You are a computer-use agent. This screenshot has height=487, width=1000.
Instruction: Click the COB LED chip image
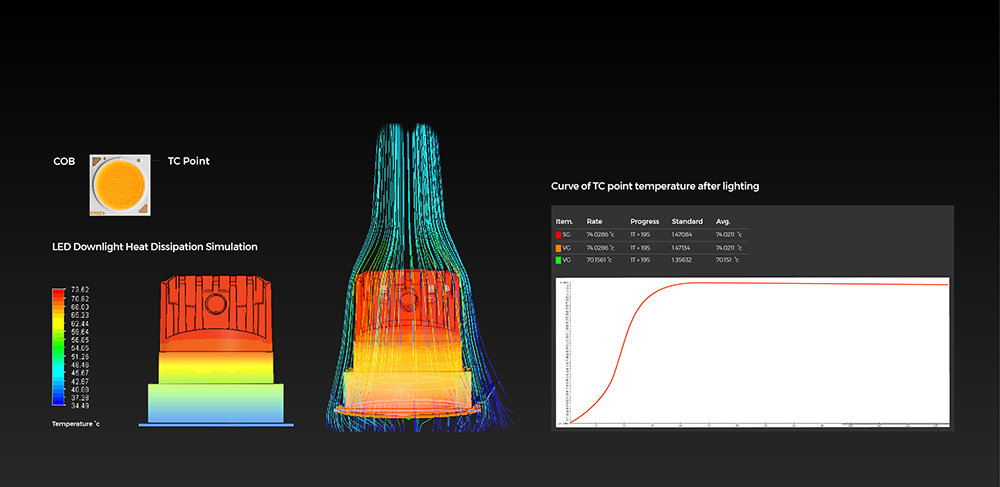point(120,186)
